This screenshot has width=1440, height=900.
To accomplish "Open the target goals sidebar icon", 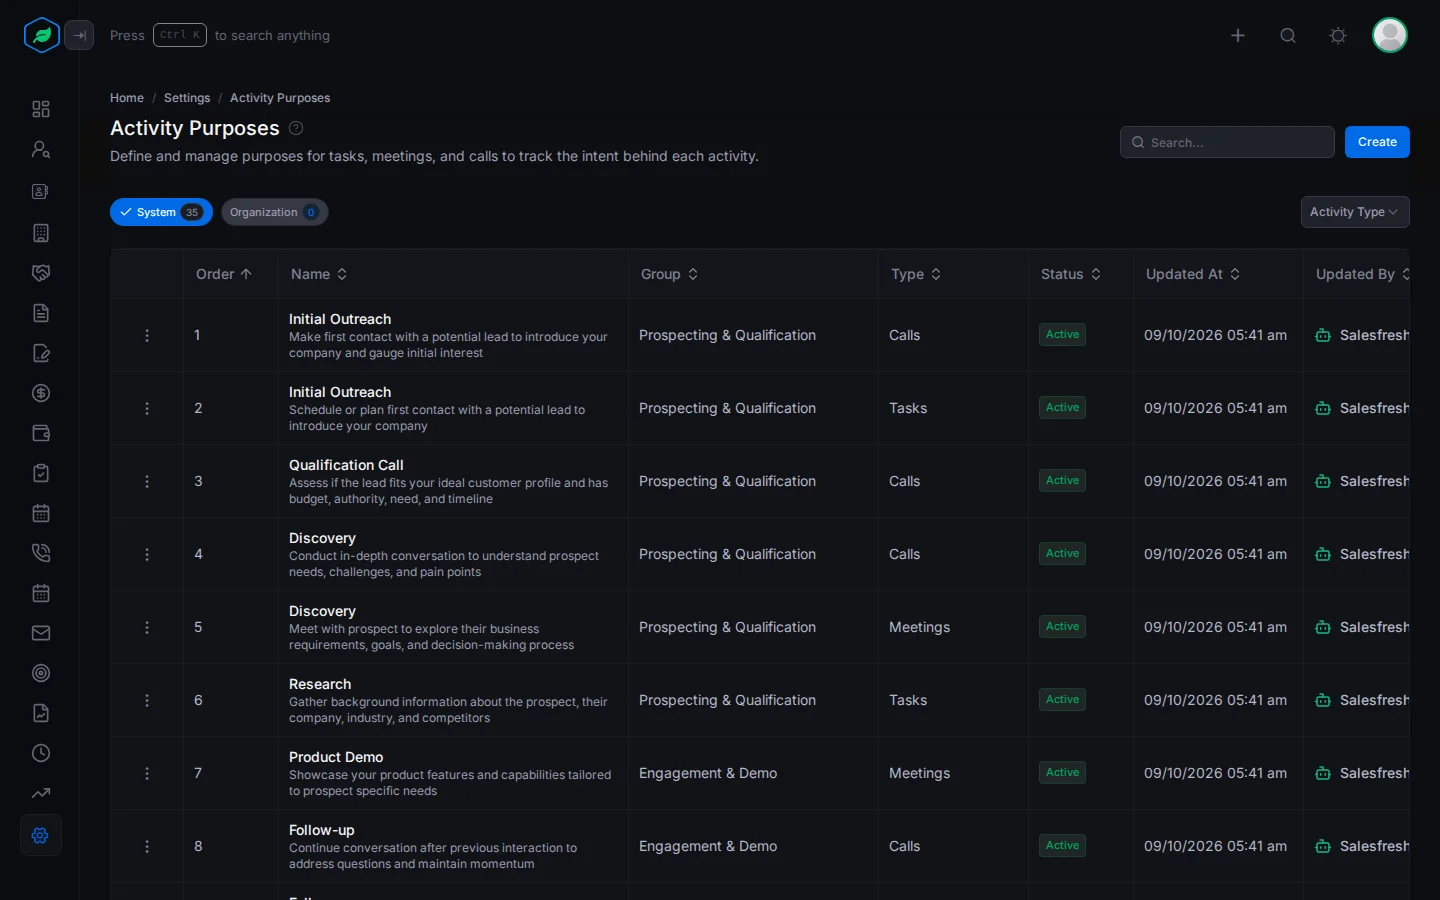I will (41, 673).
